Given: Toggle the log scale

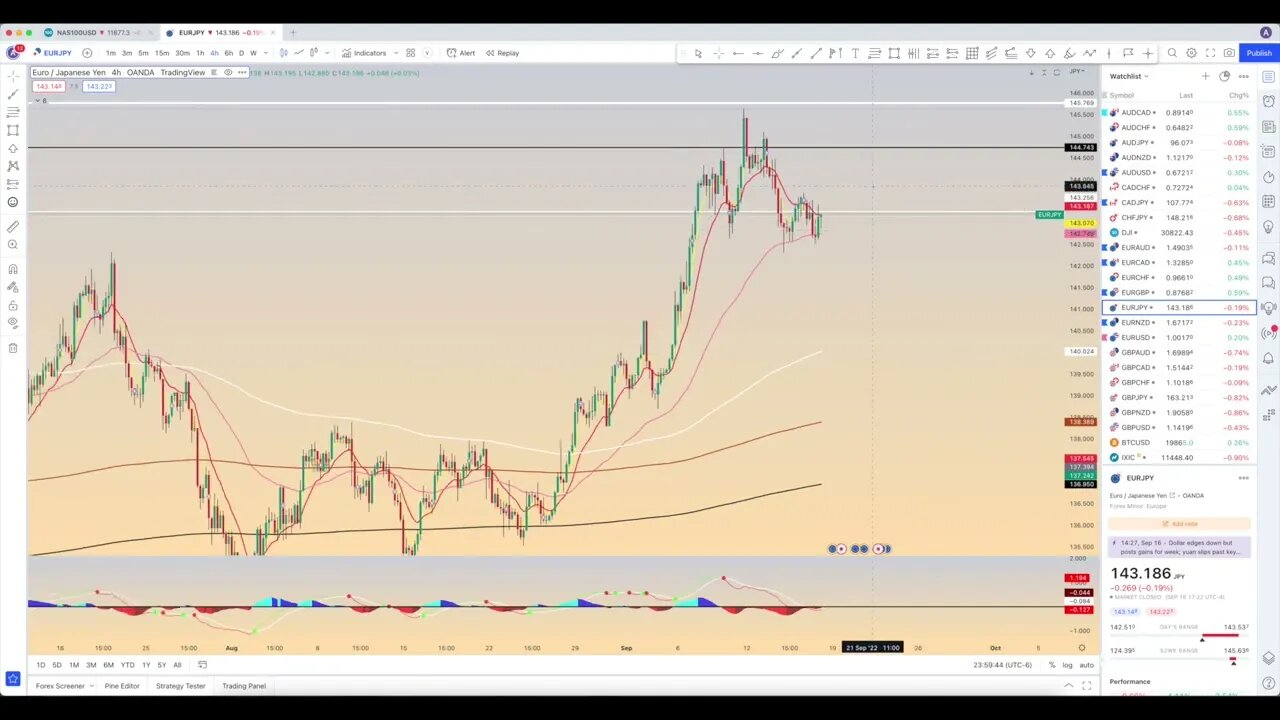Looking at the screenshot, I should 1067,665.
